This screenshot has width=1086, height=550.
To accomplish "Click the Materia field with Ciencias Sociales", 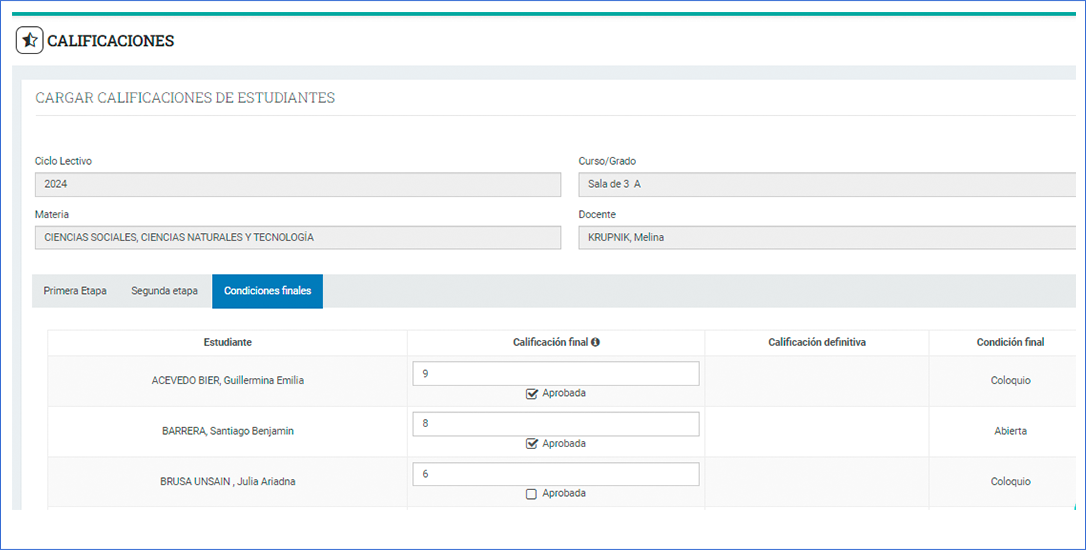I will click(x=297, y=237).
